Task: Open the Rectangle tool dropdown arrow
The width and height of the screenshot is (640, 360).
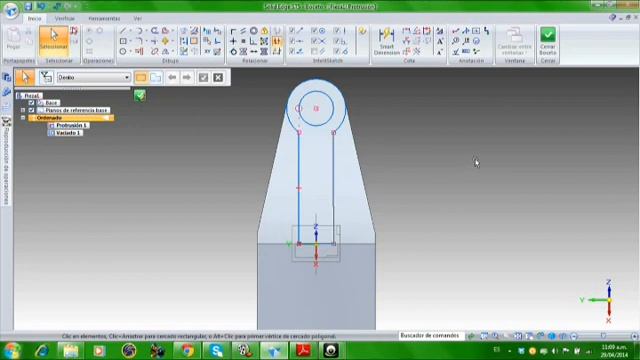Action: 130,41
